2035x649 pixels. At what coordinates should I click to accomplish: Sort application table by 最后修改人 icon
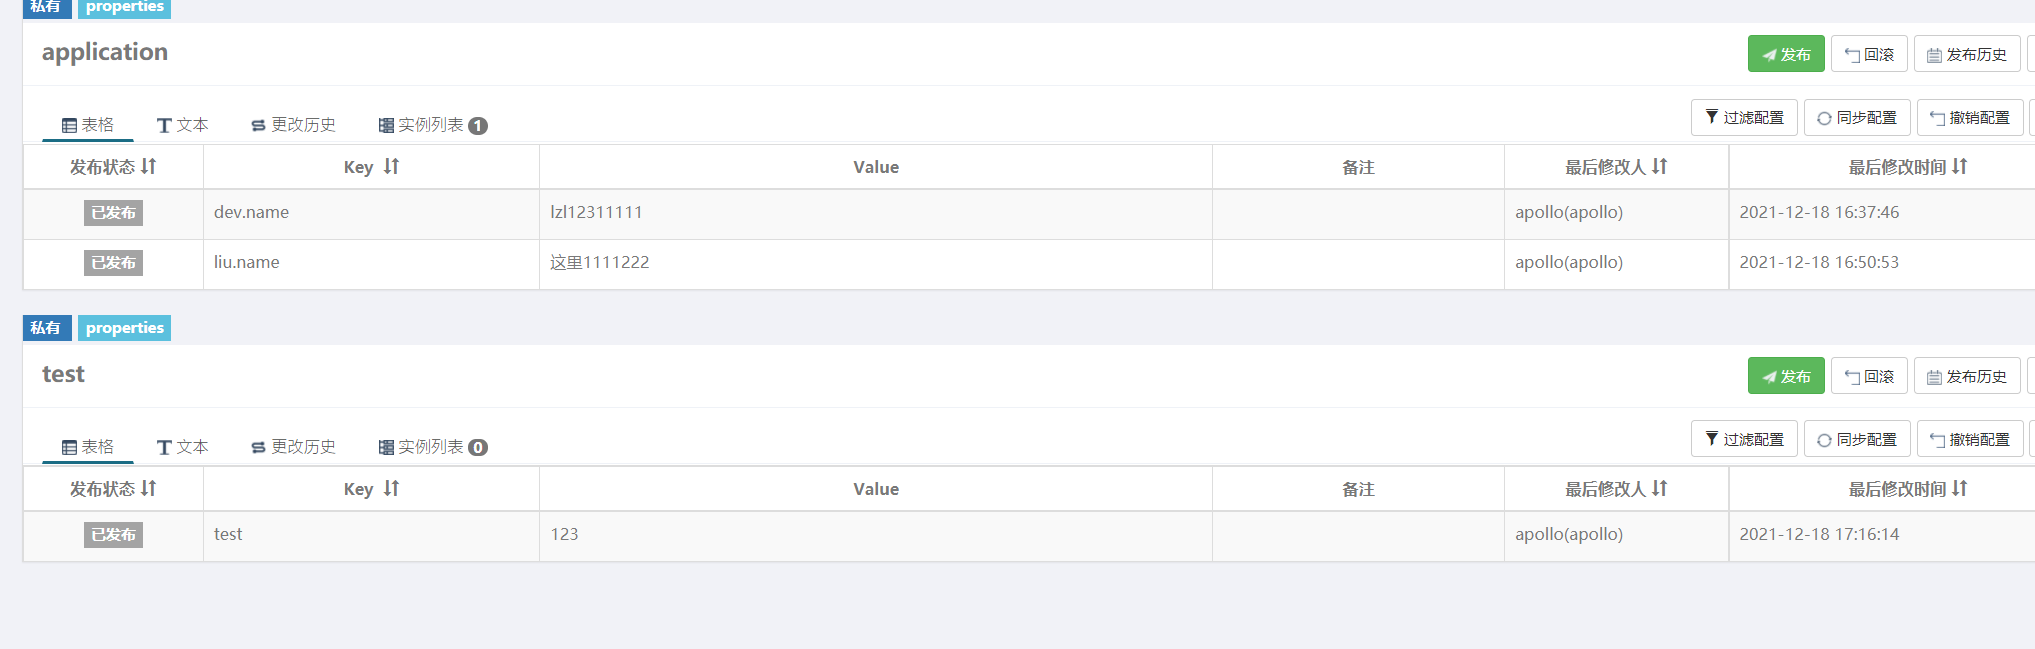[1660, 167]
